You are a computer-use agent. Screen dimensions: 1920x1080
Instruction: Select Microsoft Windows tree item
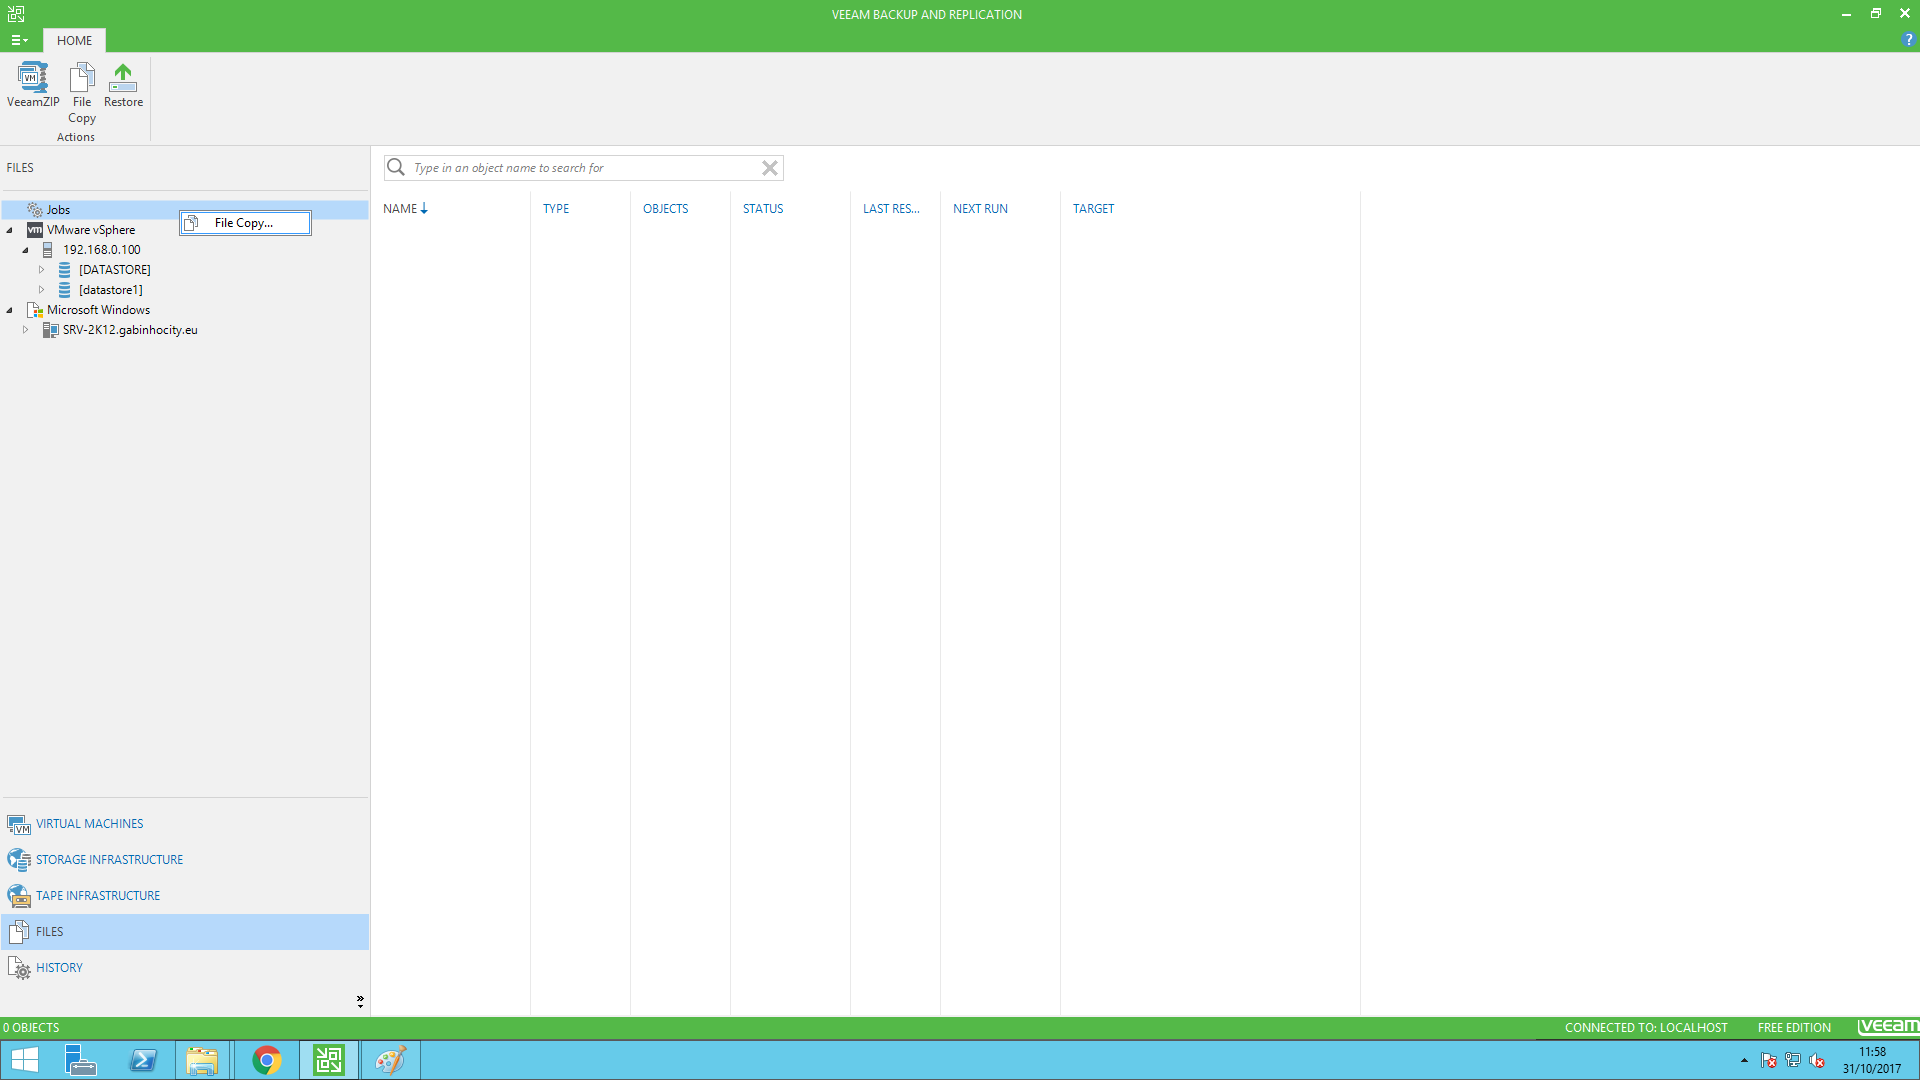(98, 310)
